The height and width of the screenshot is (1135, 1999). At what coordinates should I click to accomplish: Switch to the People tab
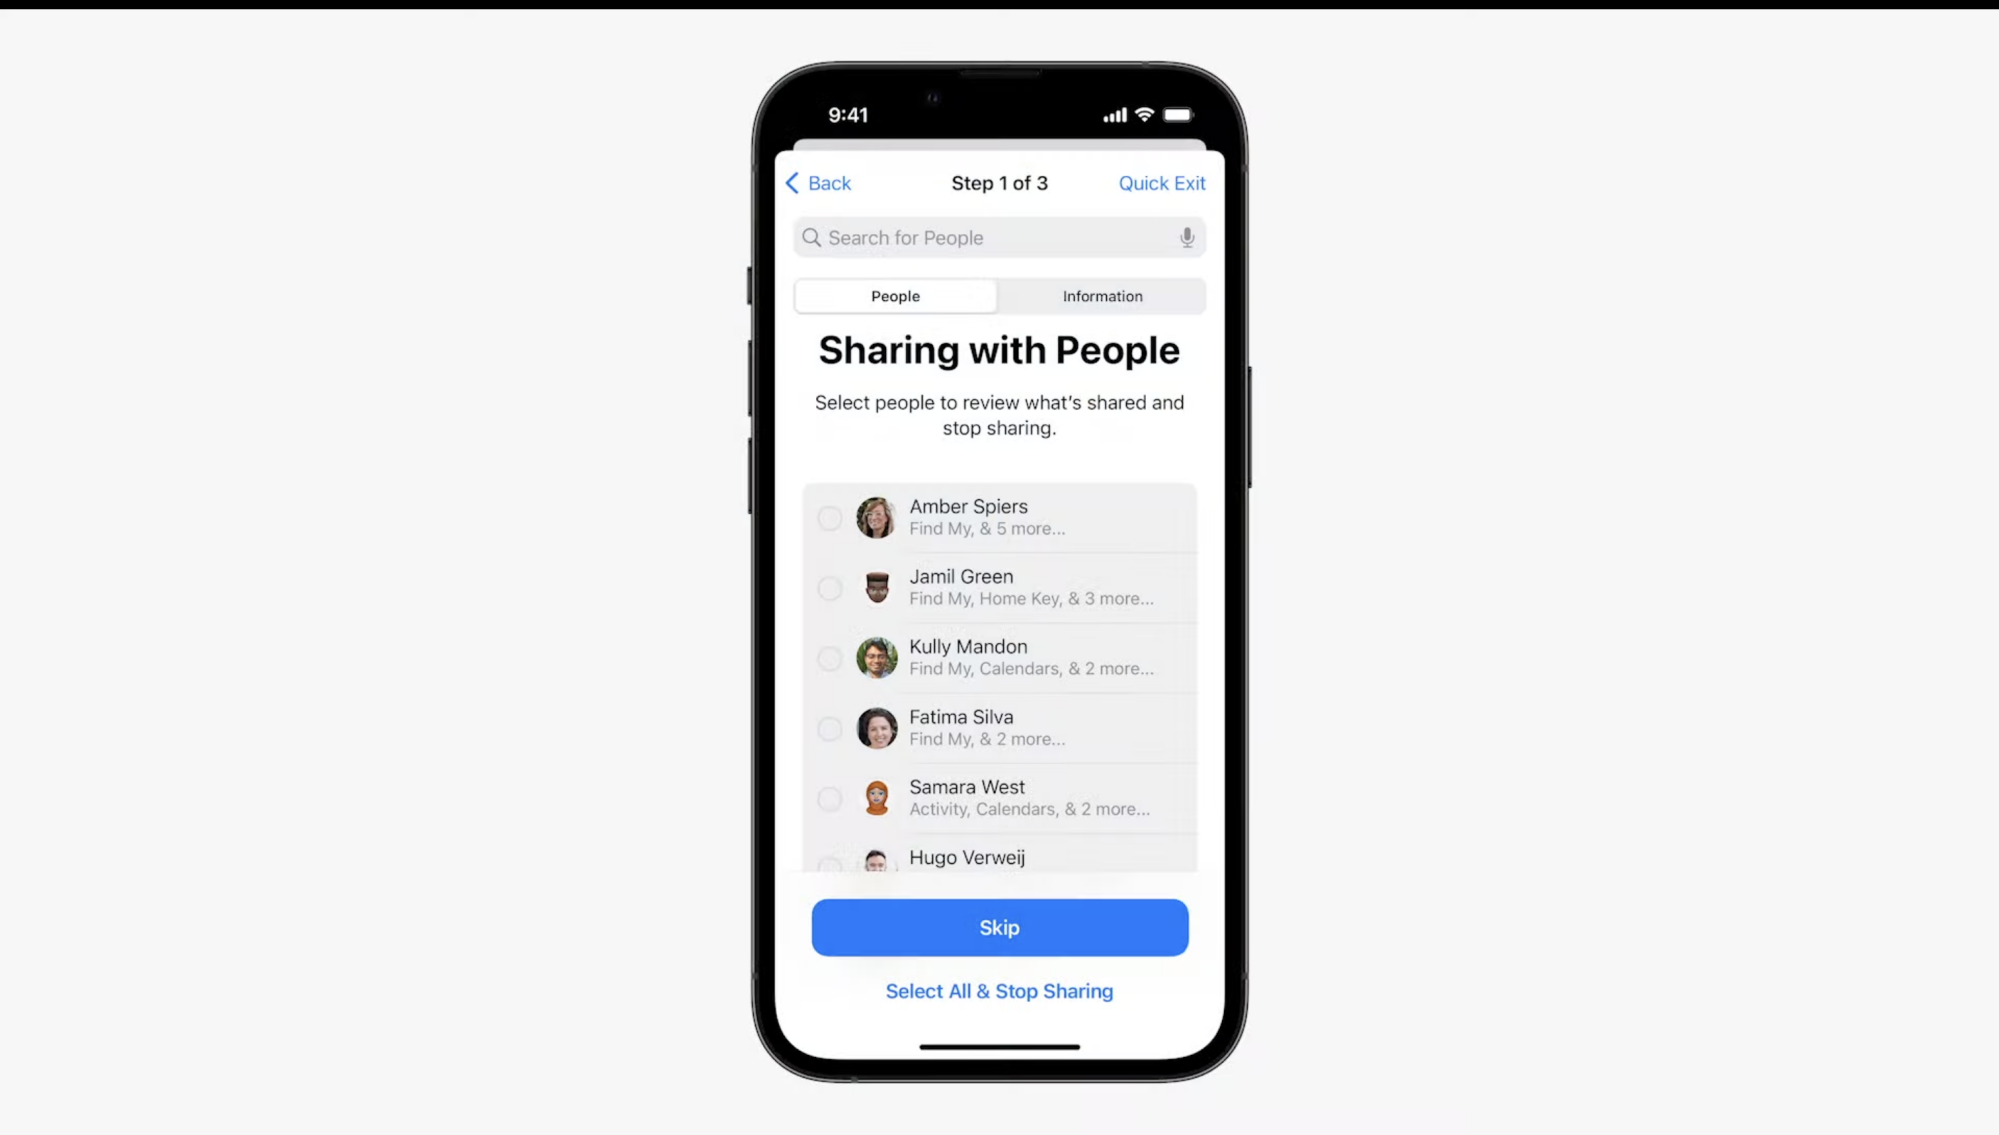[x=895, y=295]
